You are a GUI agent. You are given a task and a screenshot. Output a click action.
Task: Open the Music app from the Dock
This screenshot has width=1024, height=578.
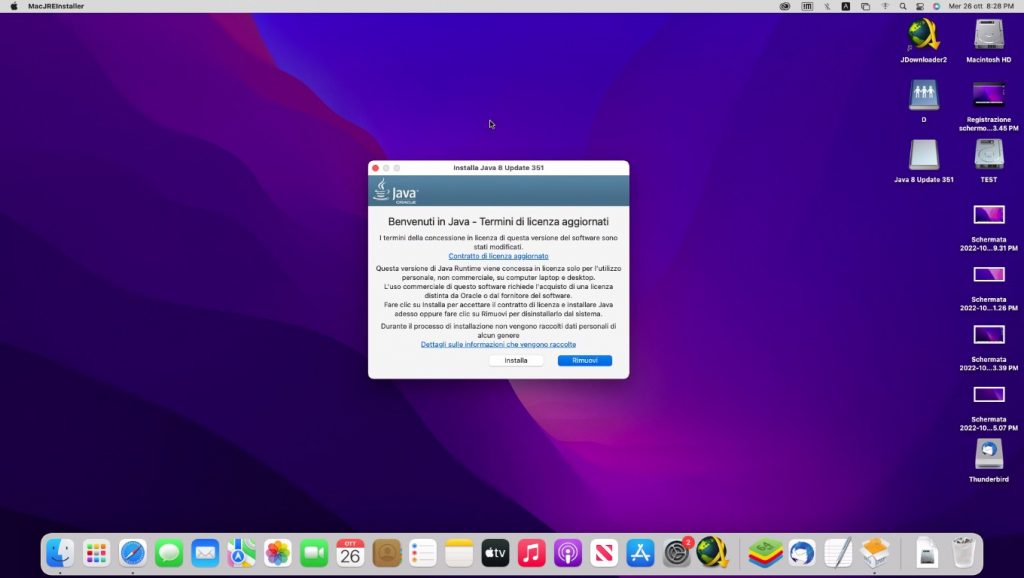coord(531,551)
